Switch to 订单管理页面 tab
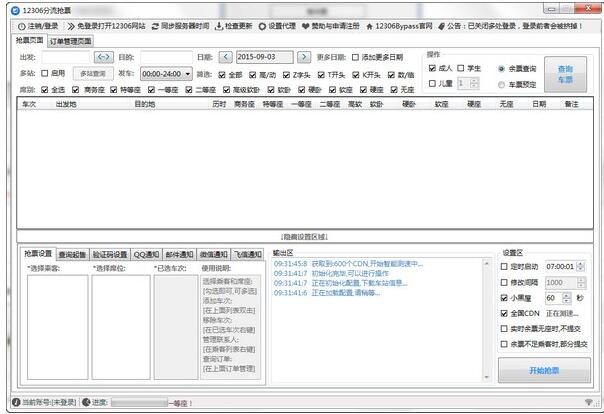The width and height of the screenshot is (604, 414). (70, 41)
